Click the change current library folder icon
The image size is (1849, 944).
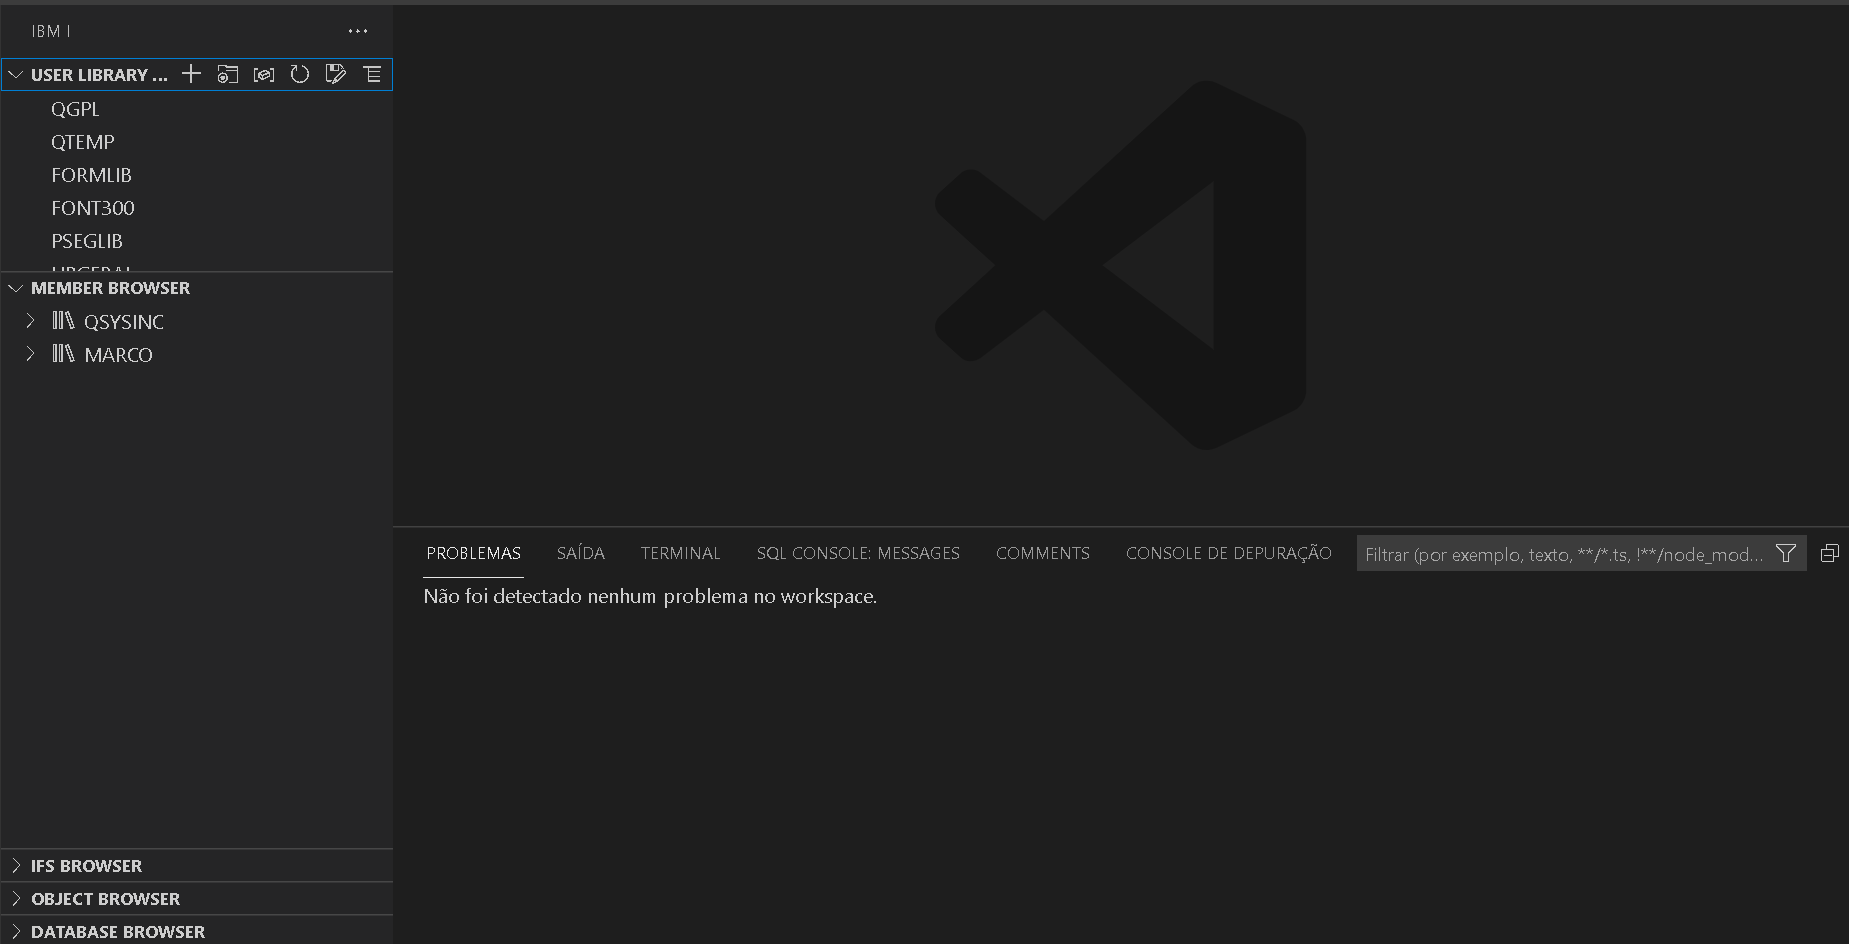(x=228, y=73)
